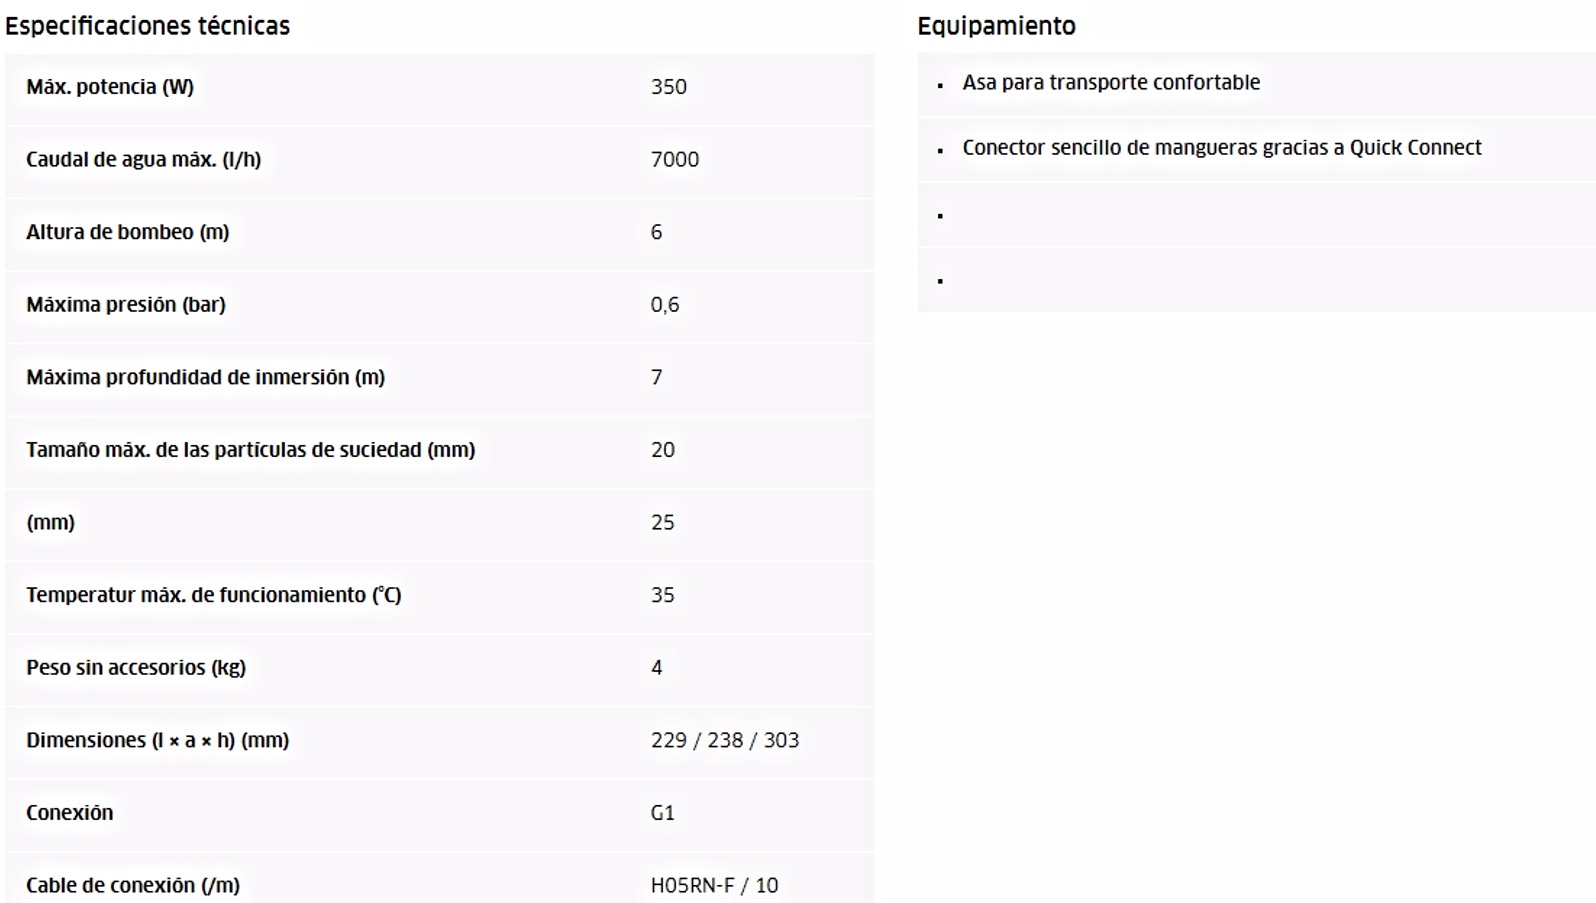Viewport: 1596px width, 903px height.
Task: Select Temperatur máx. de funcionamiento label
Action: coord(213,595)
